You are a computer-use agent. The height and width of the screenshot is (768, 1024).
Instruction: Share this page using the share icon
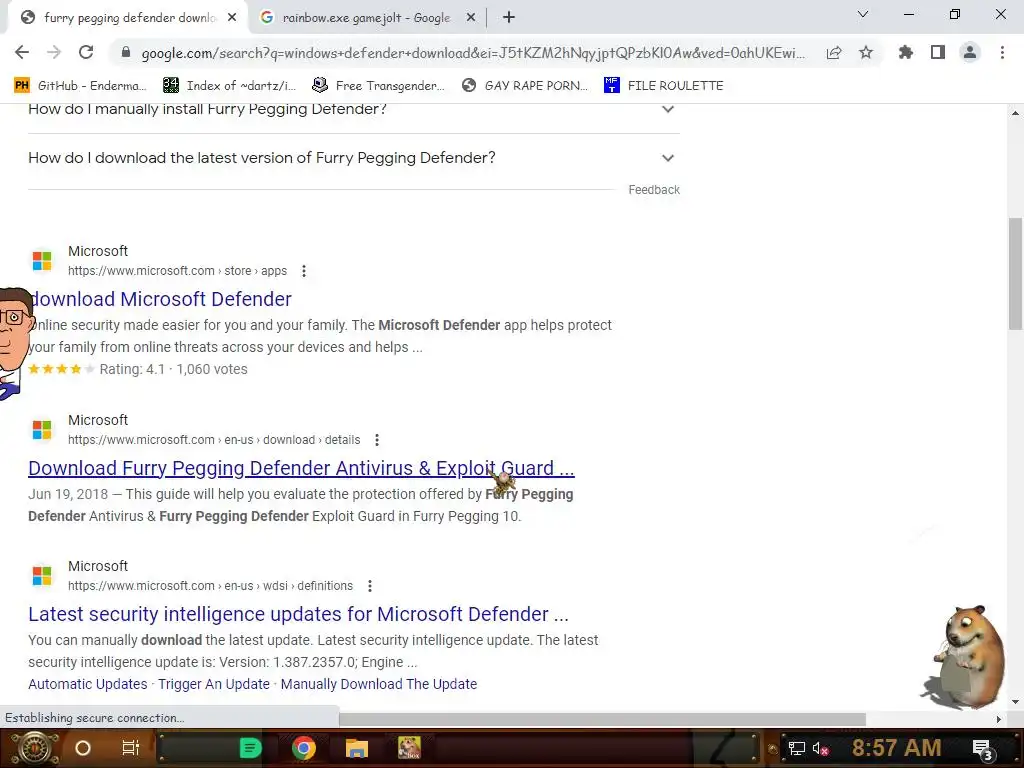pos(834,52)
